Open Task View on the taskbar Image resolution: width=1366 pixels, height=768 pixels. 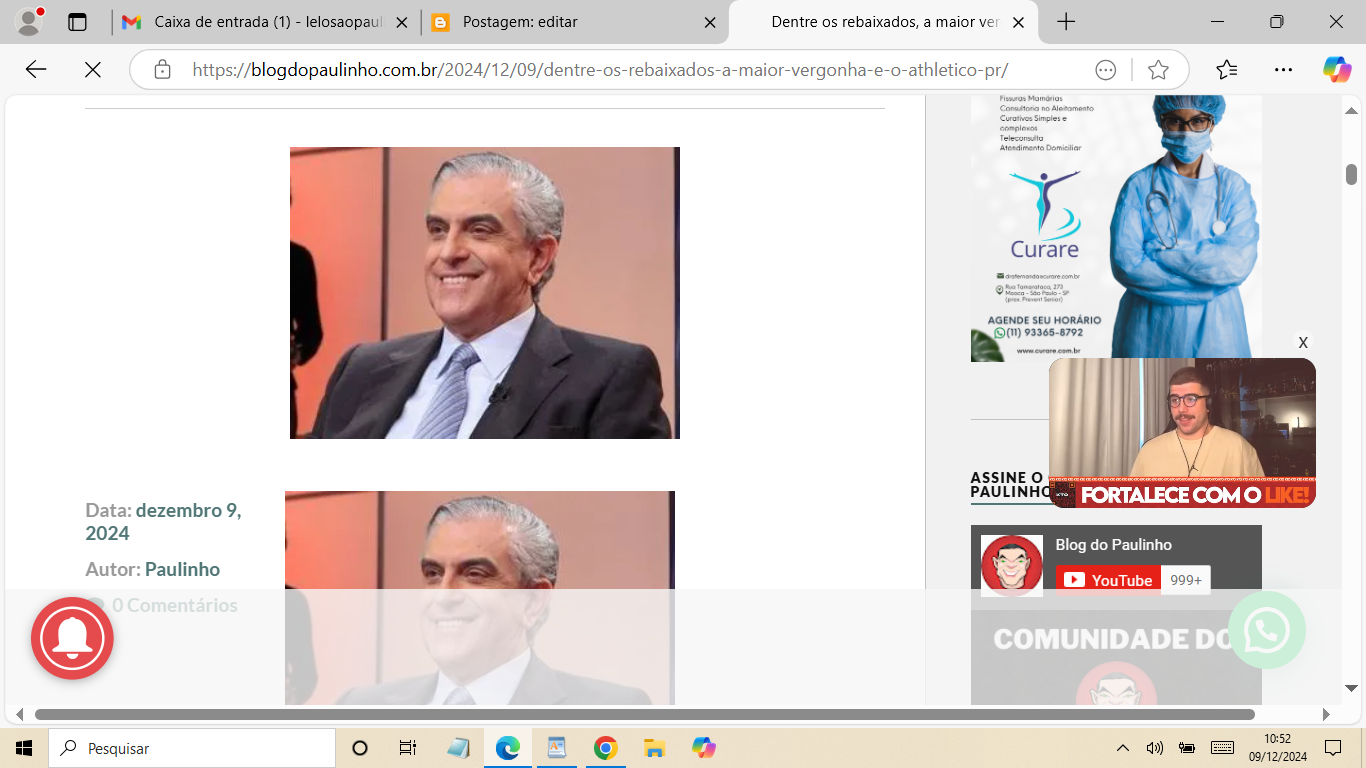(408, 748)
